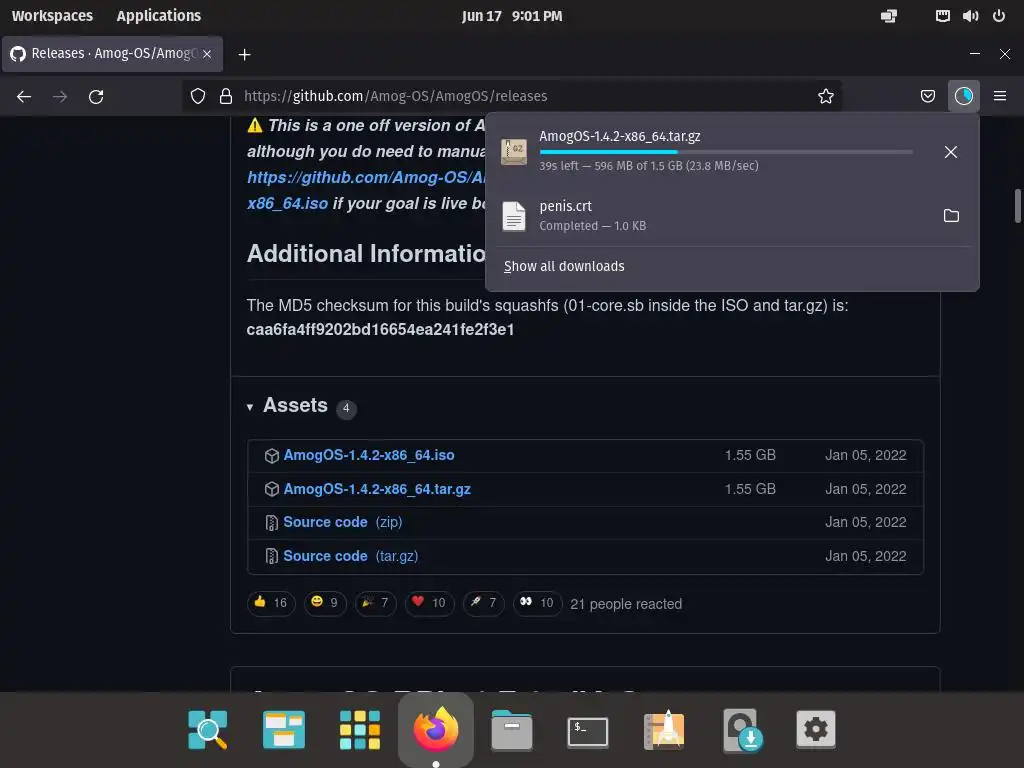Click the Firefox dock icon
The width and height of the screenshot is (1024, 768).
point(436,729)
